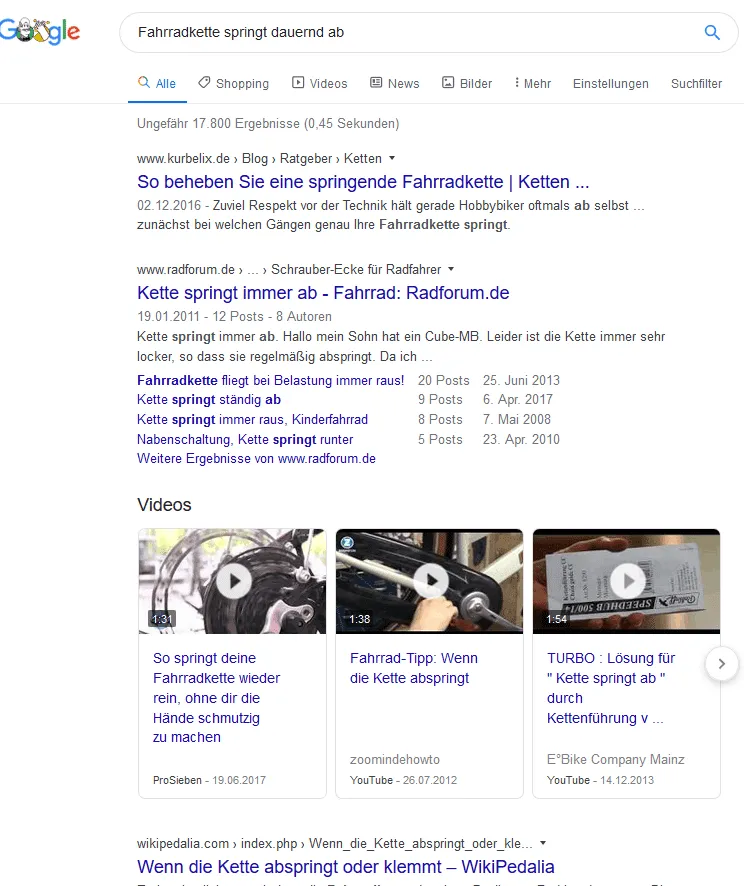
Task: Play the 1:31 ProSieben video thumbnail
Action: [232, 581]
